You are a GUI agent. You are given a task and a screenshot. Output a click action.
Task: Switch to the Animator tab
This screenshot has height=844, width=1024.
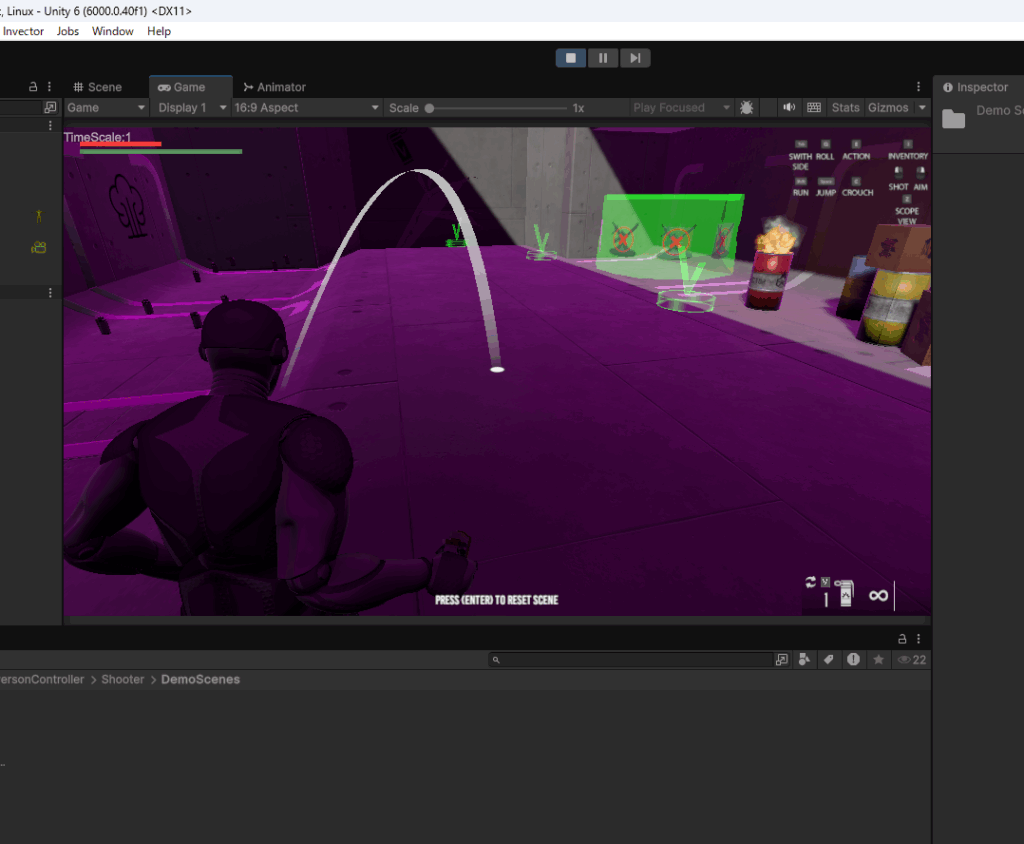[x=274, y=87]
